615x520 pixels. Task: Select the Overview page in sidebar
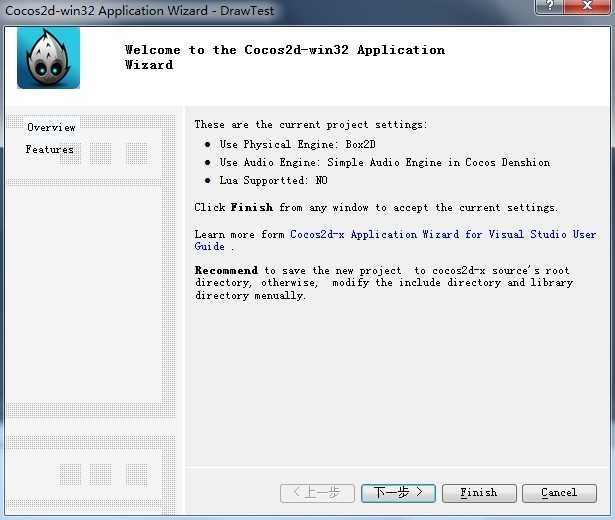point(51,127)
